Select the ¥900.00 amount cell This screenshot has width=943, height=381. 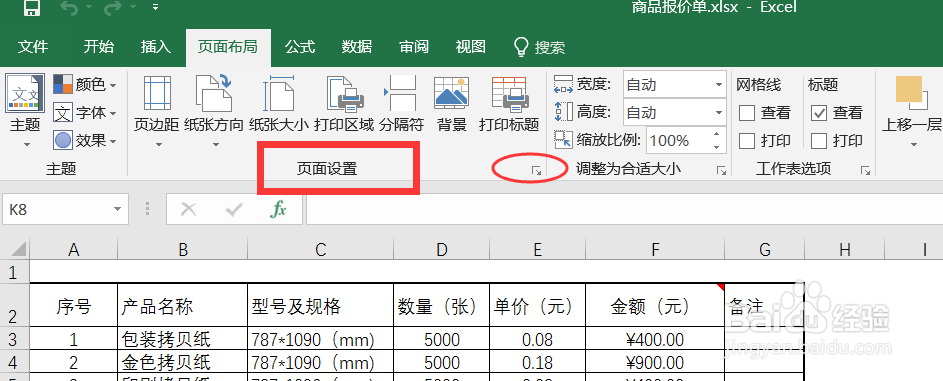(655, 363)
